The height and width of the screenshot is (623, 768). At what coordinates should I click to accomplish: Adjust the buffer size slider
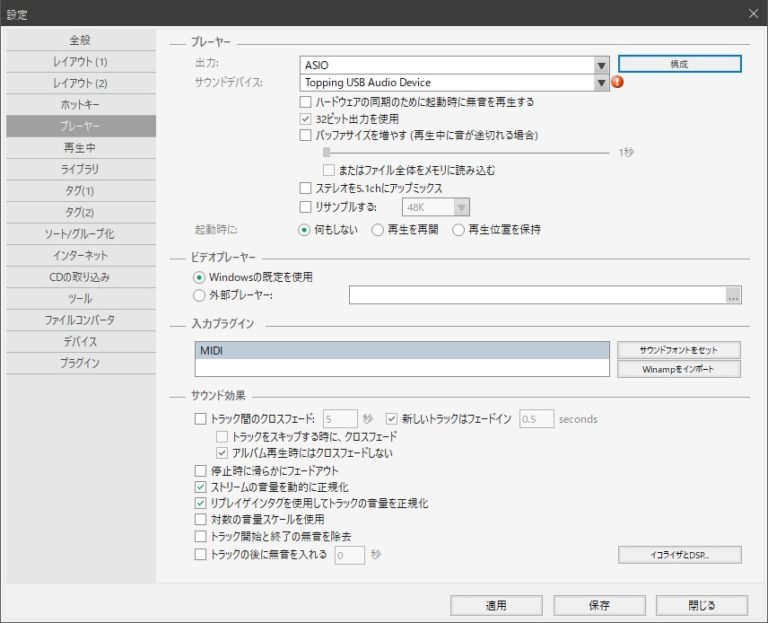[x=326, y=152]
